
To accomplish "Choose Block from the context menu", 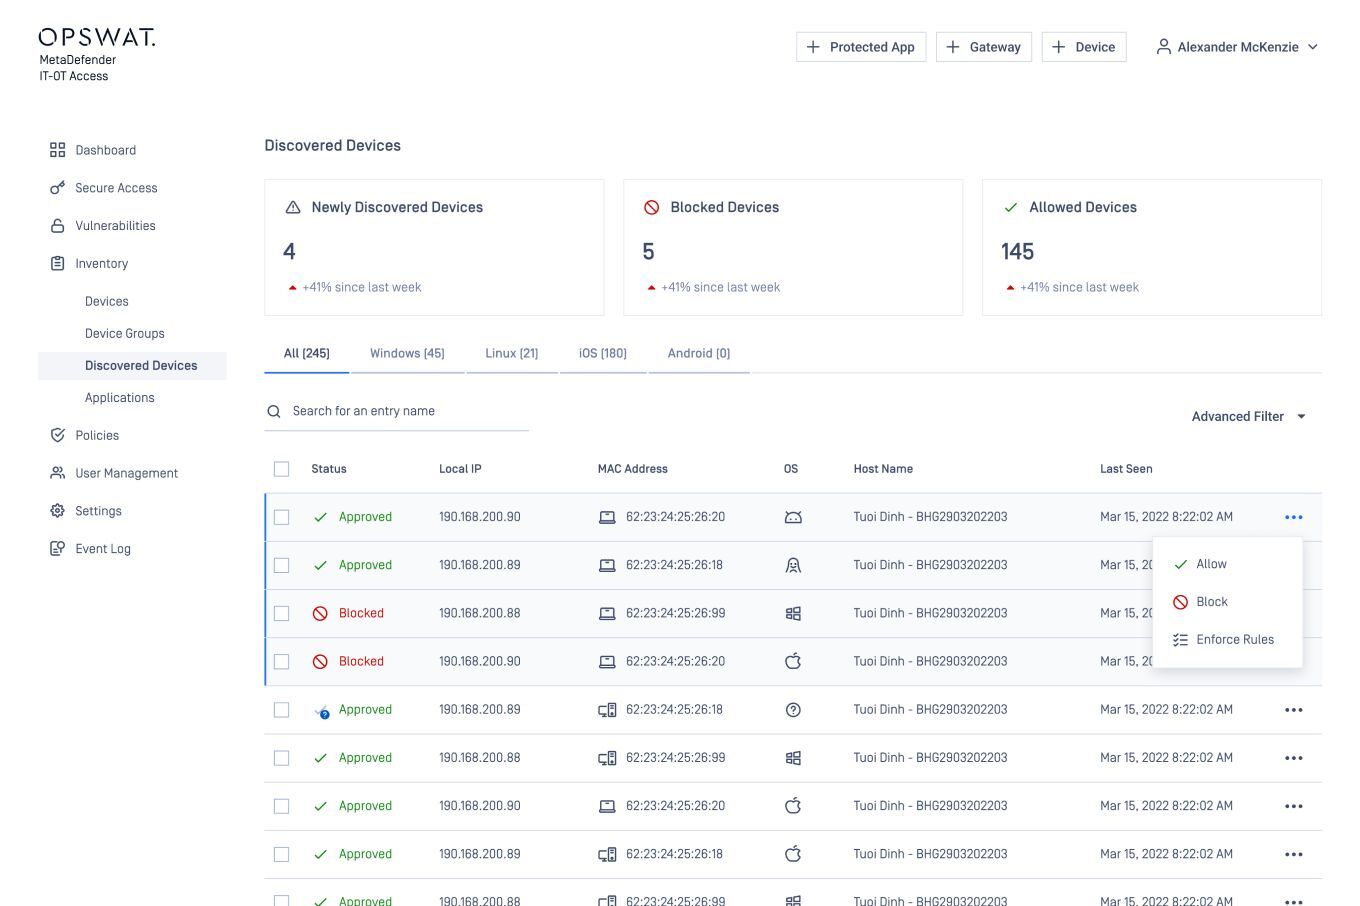I will click(x=1211, y=601).
